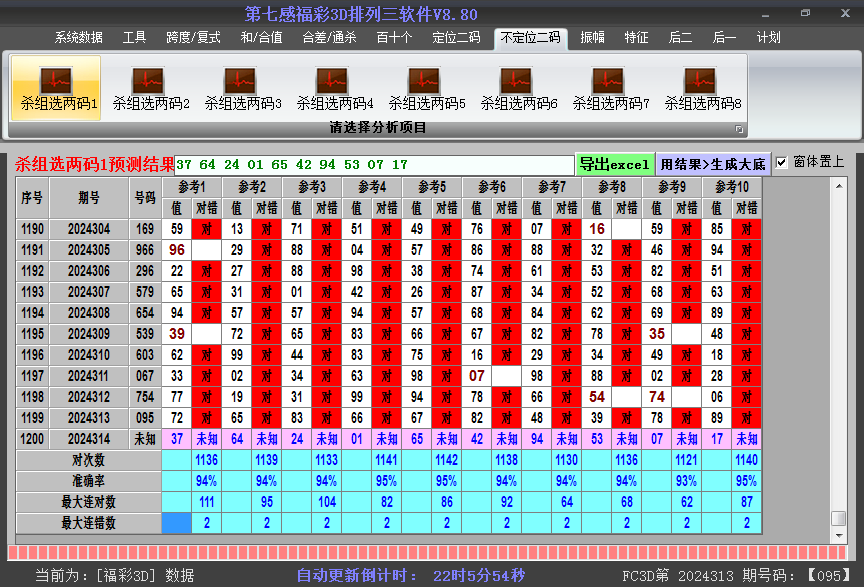Screen dimensions: 864x587
Task: Click the 最大连错数 row label
Action: pos(89,523)
